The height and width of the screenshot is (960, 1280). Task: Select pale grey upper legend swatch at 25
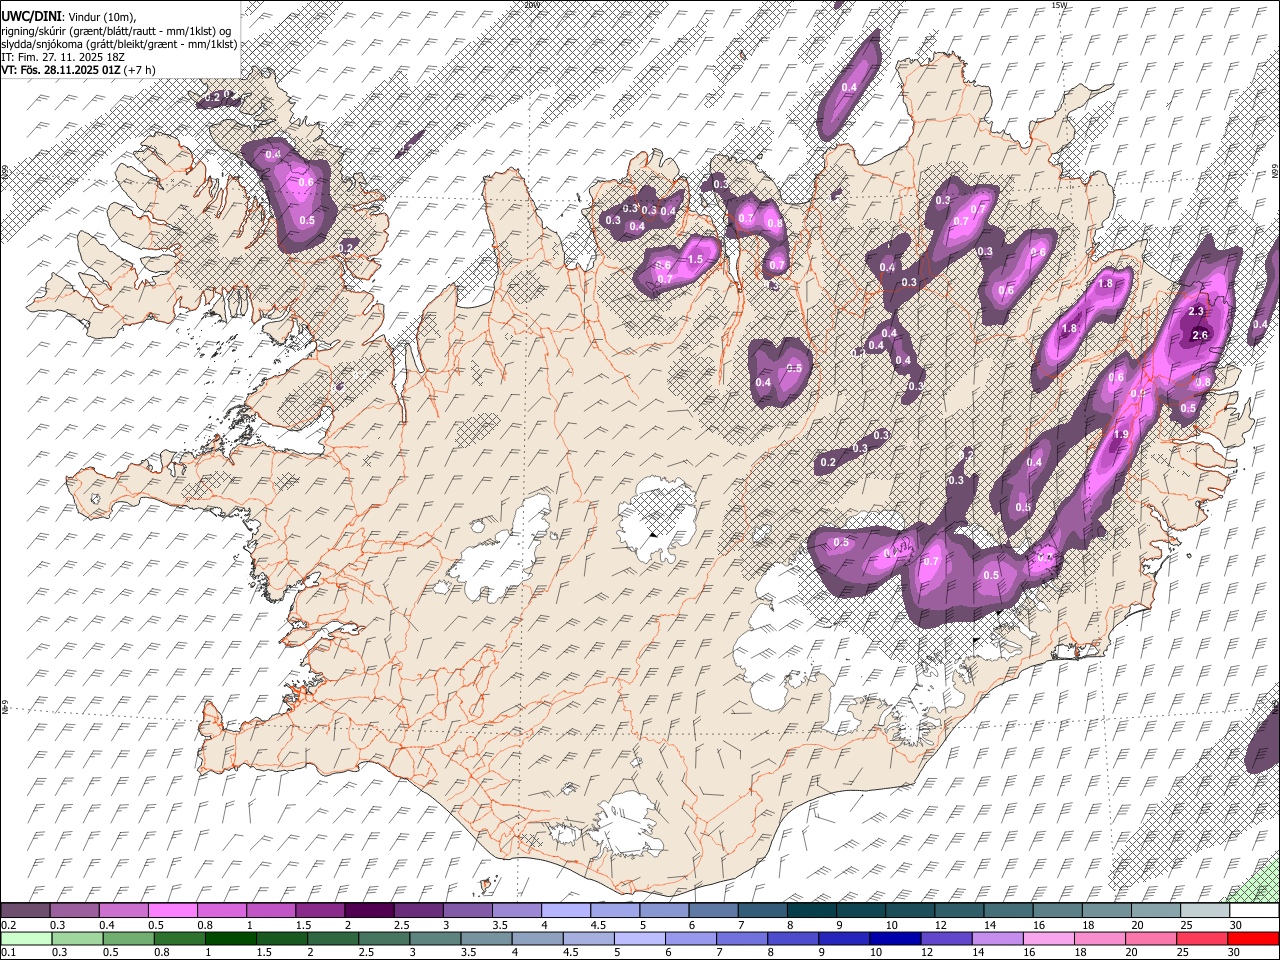point(1204,910)
